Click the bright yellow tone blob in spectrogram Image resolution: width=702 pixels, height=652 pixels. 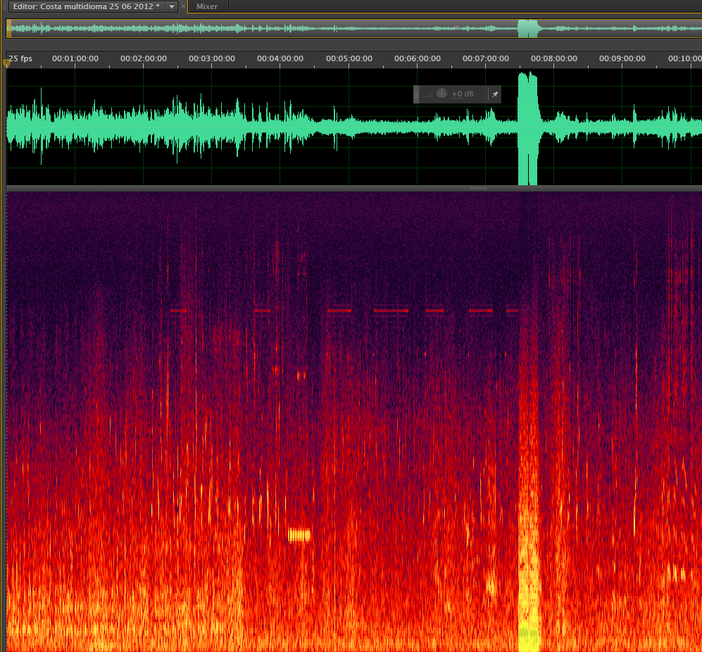tap(299, 535)
